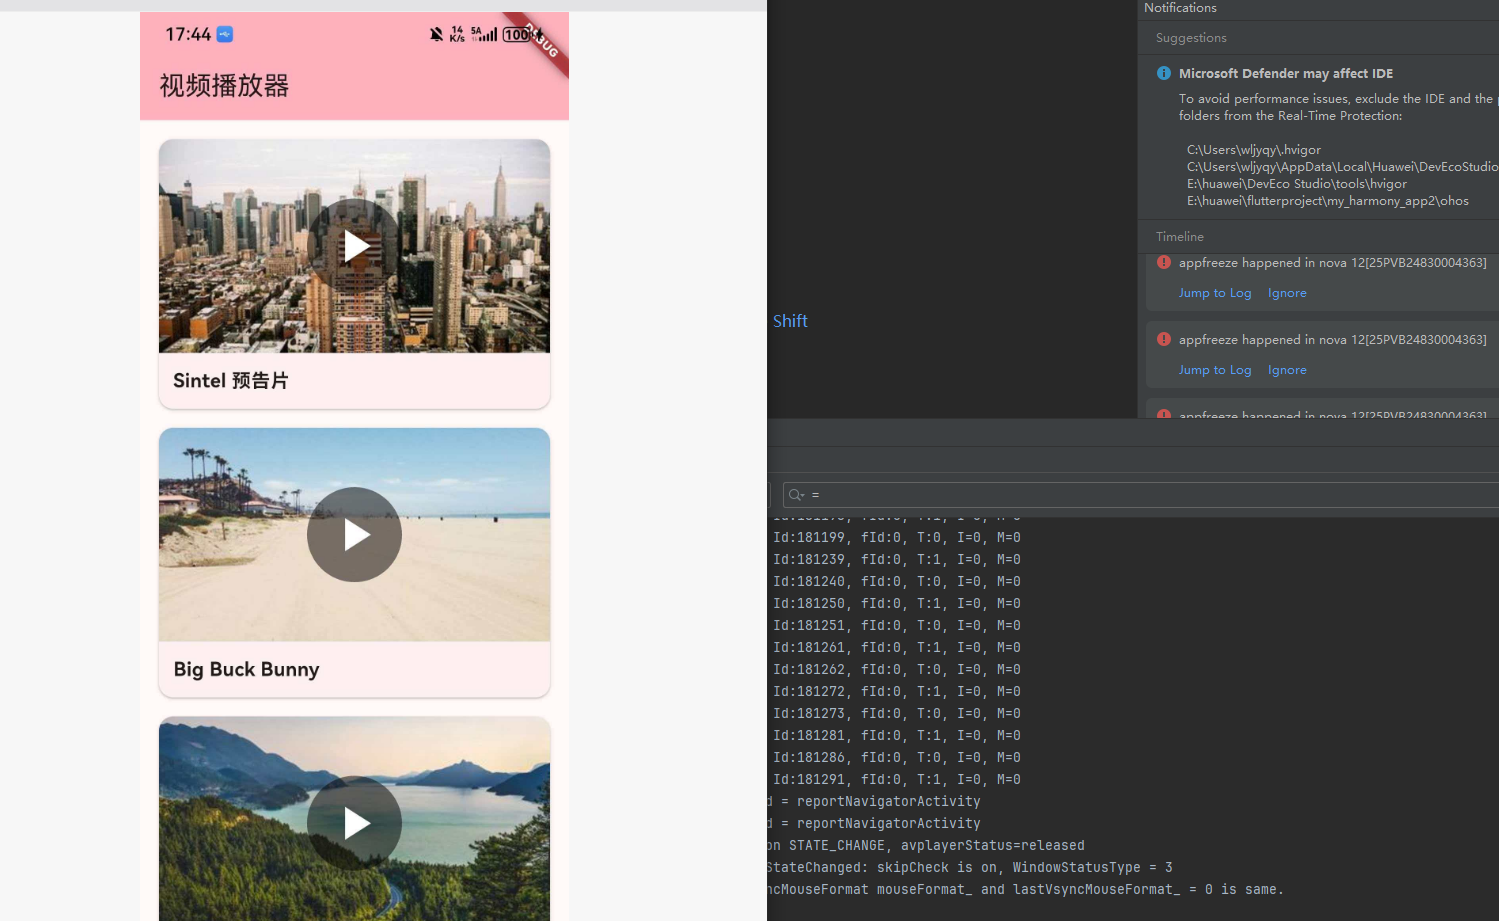
Task: Click log line mentioning lastVsyncMouseFormat_
Action: click(x=1026, y=890)
